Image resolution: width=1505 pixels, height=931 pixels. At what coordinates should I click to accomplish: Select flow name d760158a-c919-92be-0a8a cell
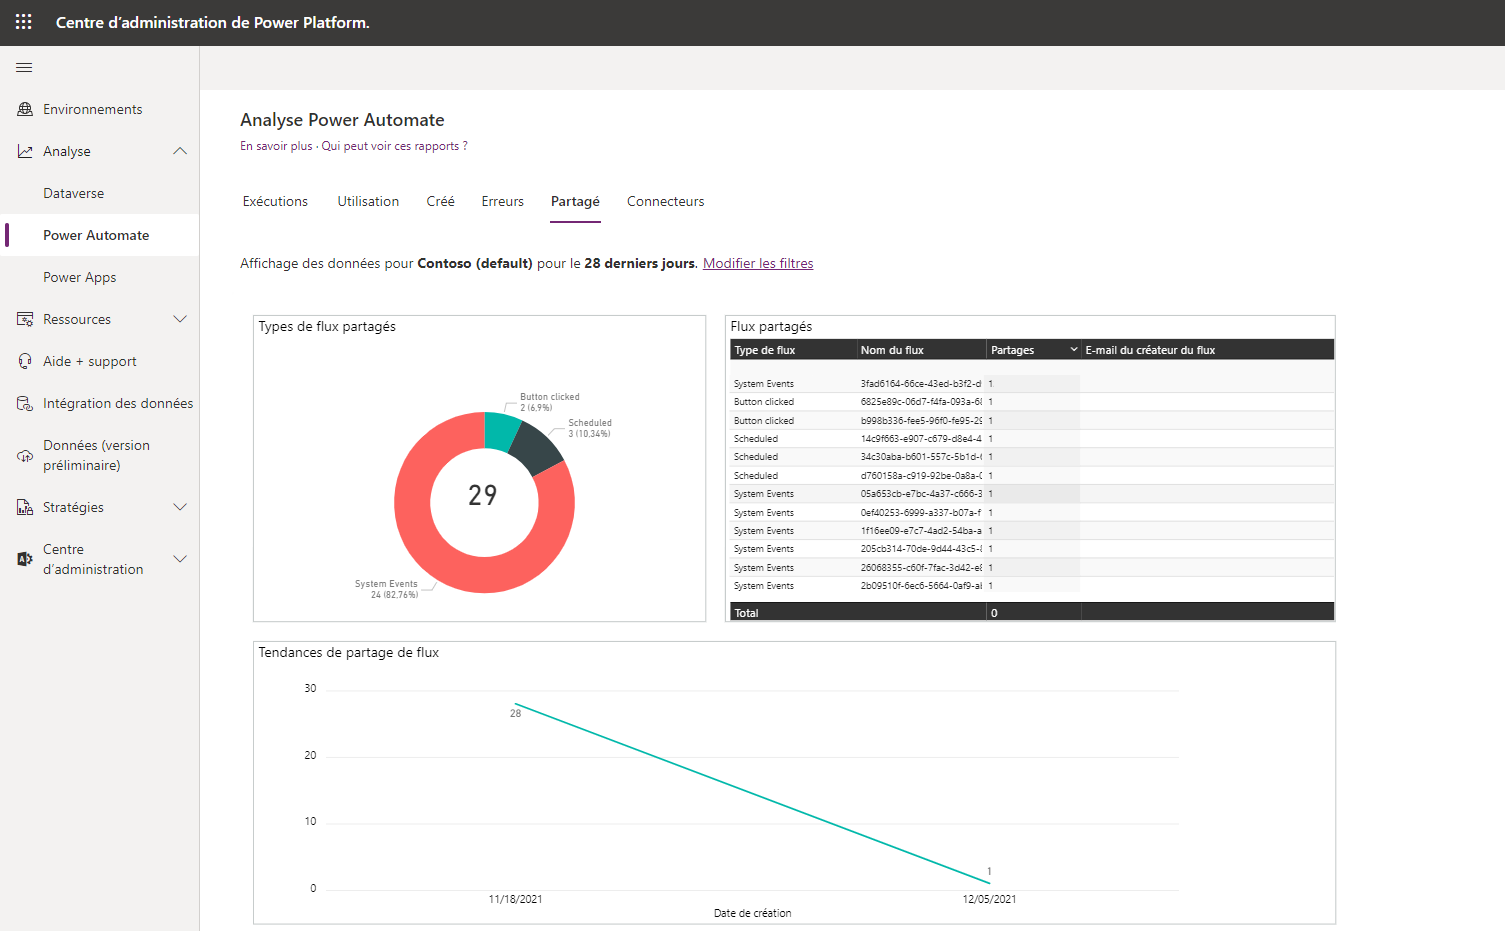[921, 476]
